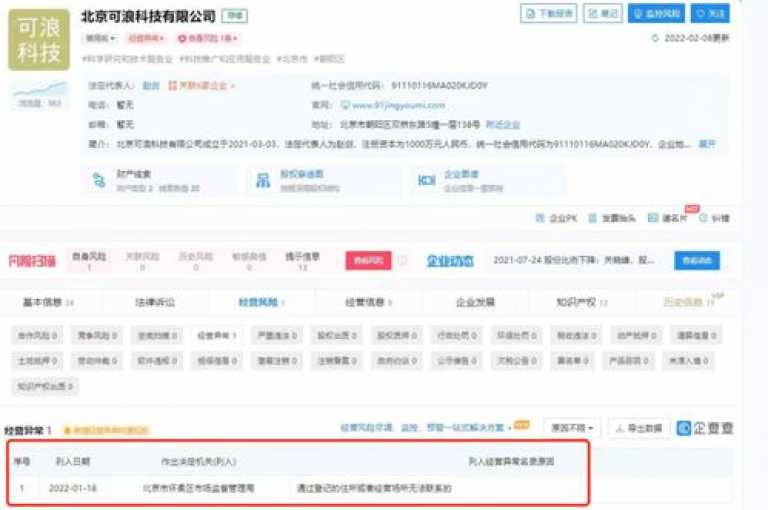Click the 下载报告 download report button
The height and width of the screenshot is (510, 768).
(x=548, y=13)
